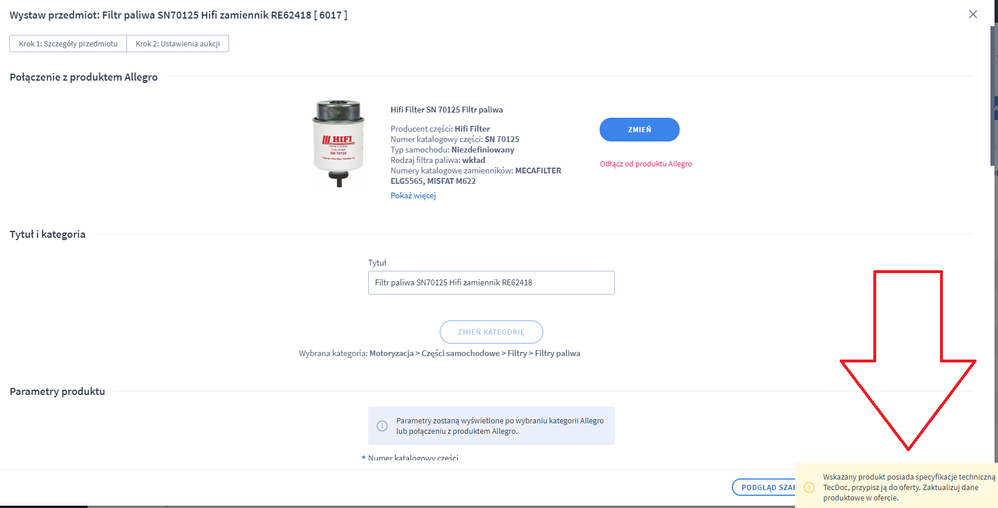Click the Hifi Filter SN 70125 product name

pos(446,109)
